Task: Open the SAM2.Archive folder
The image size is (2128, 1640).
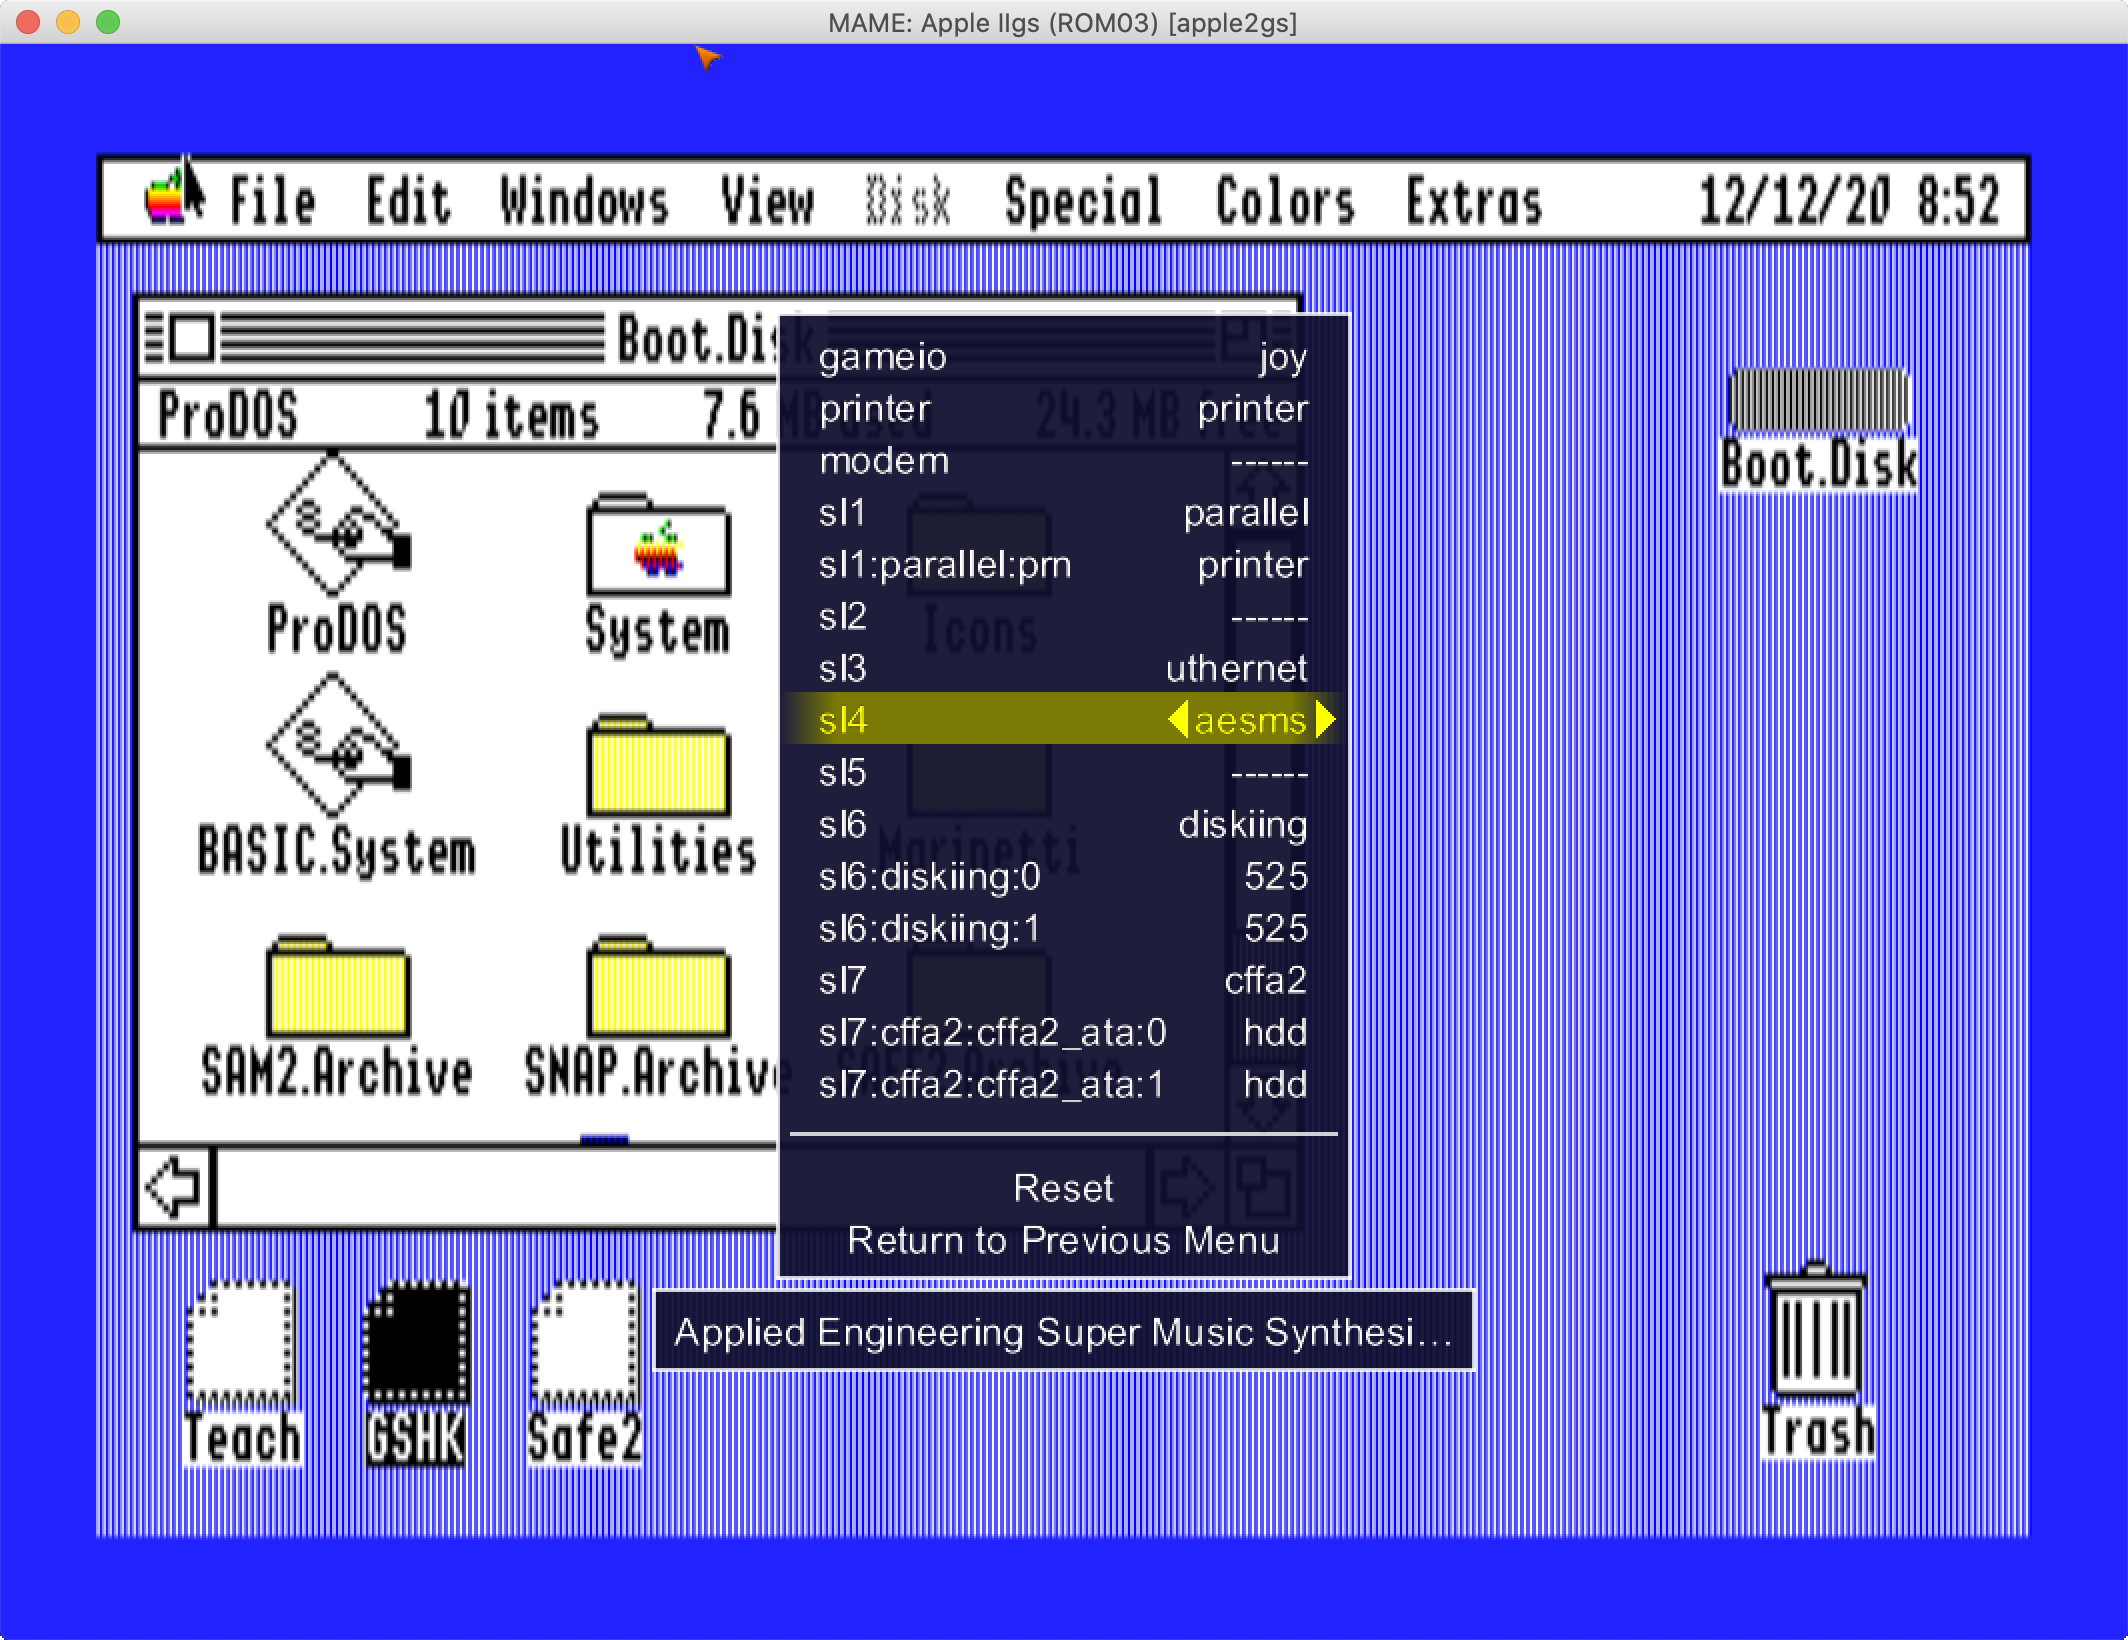Action: [337, 988]
